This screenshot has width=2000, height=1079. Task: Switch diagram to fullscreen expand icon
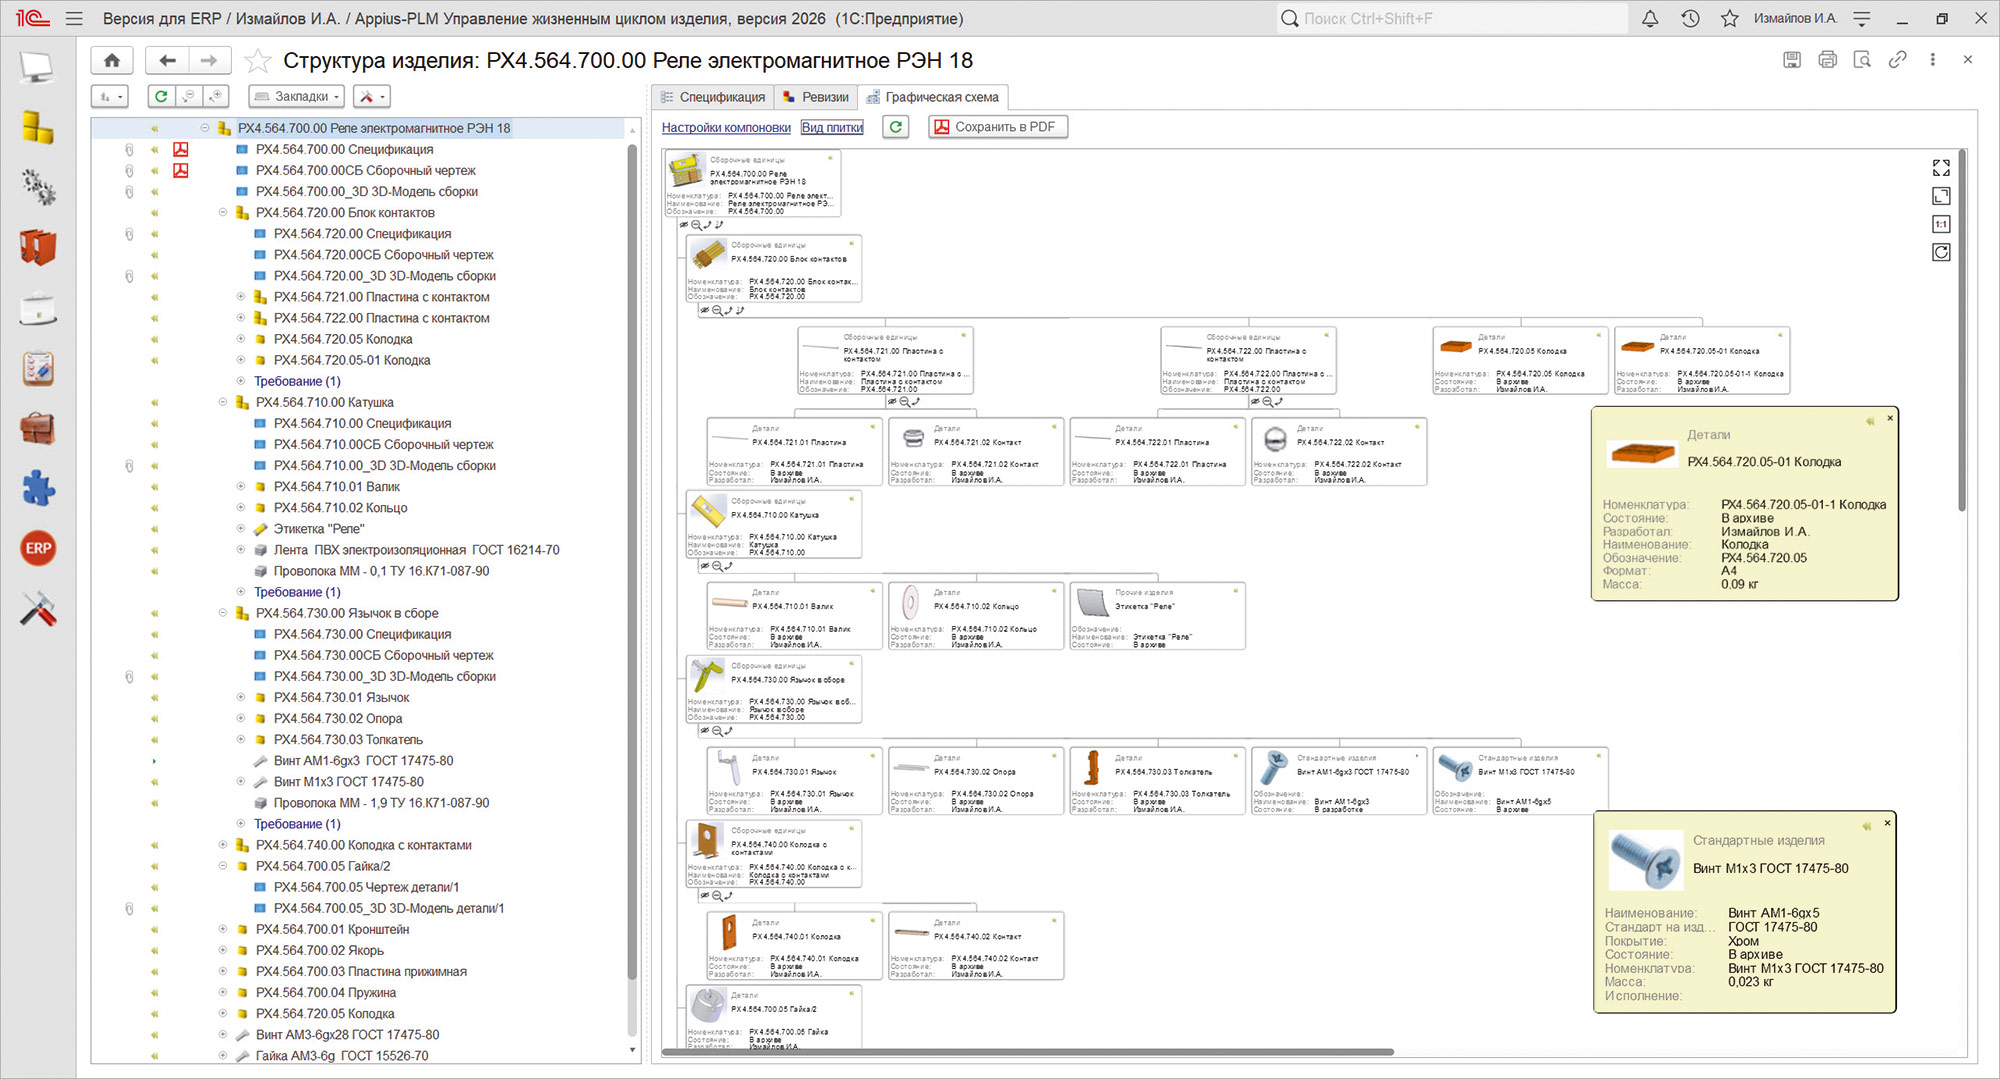[1941, 168]
